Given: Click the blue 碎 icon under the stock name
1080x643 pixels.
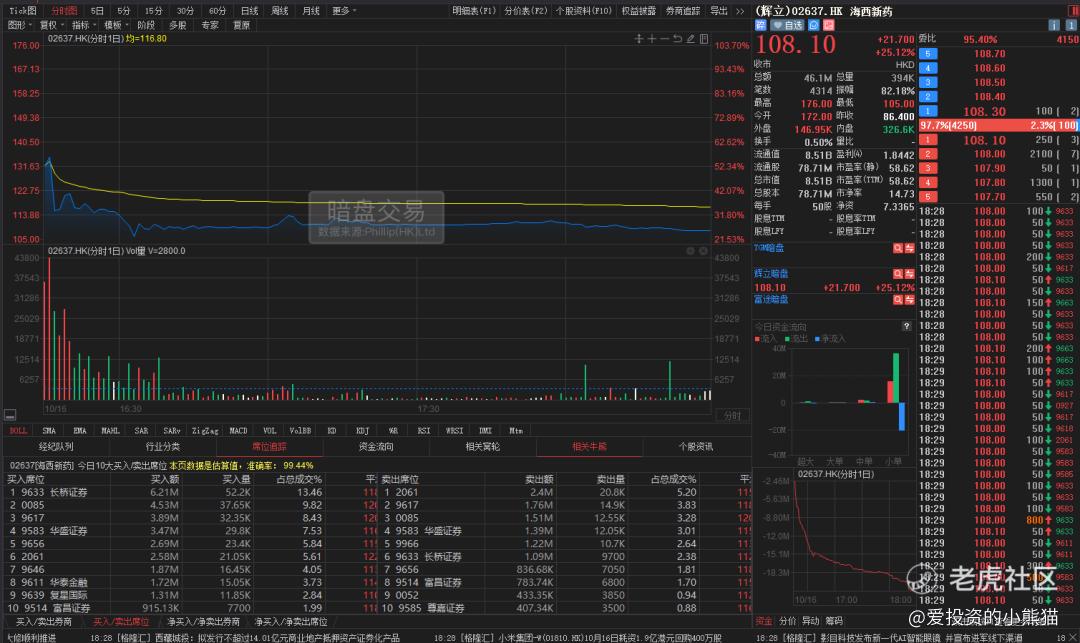Looking at the screenshot, I should pyautogui.click(x=760, y=25).
